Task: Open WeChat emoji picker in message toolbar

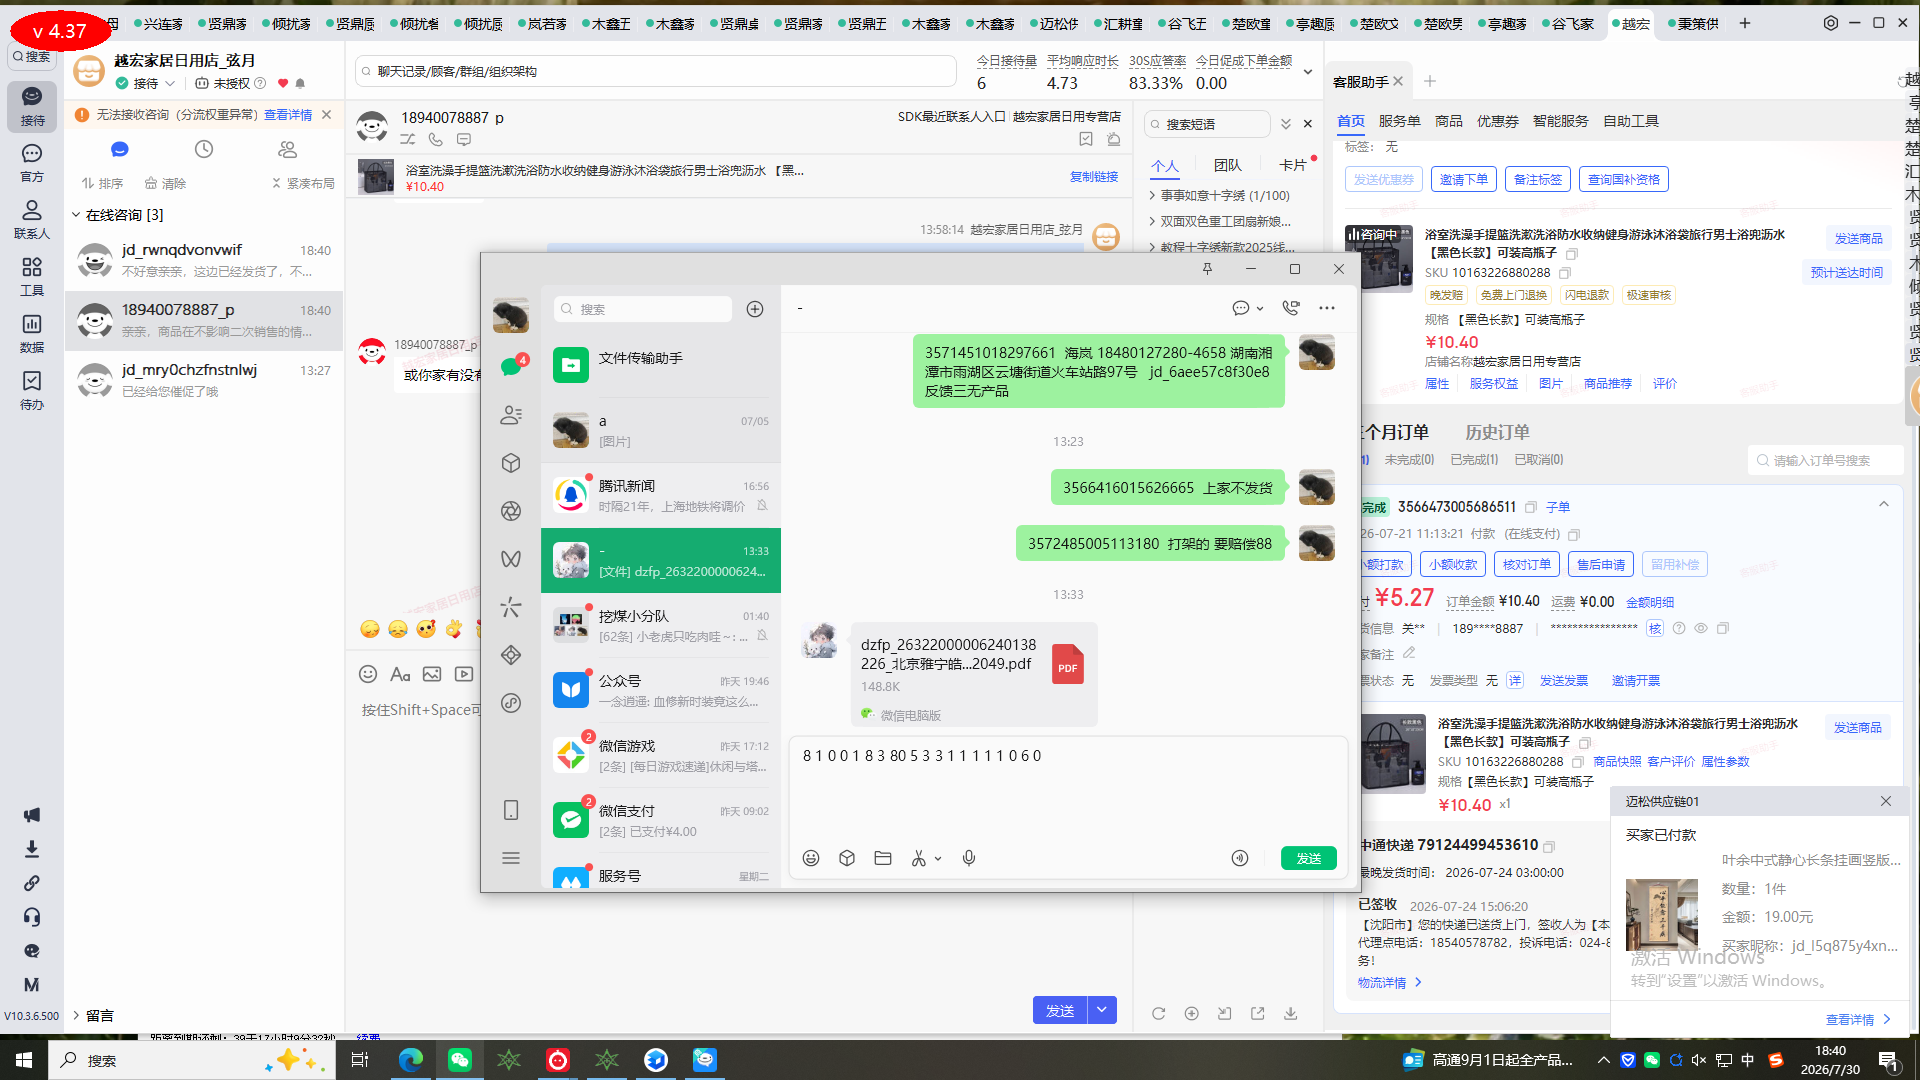Action: click(x=811, y=858)
